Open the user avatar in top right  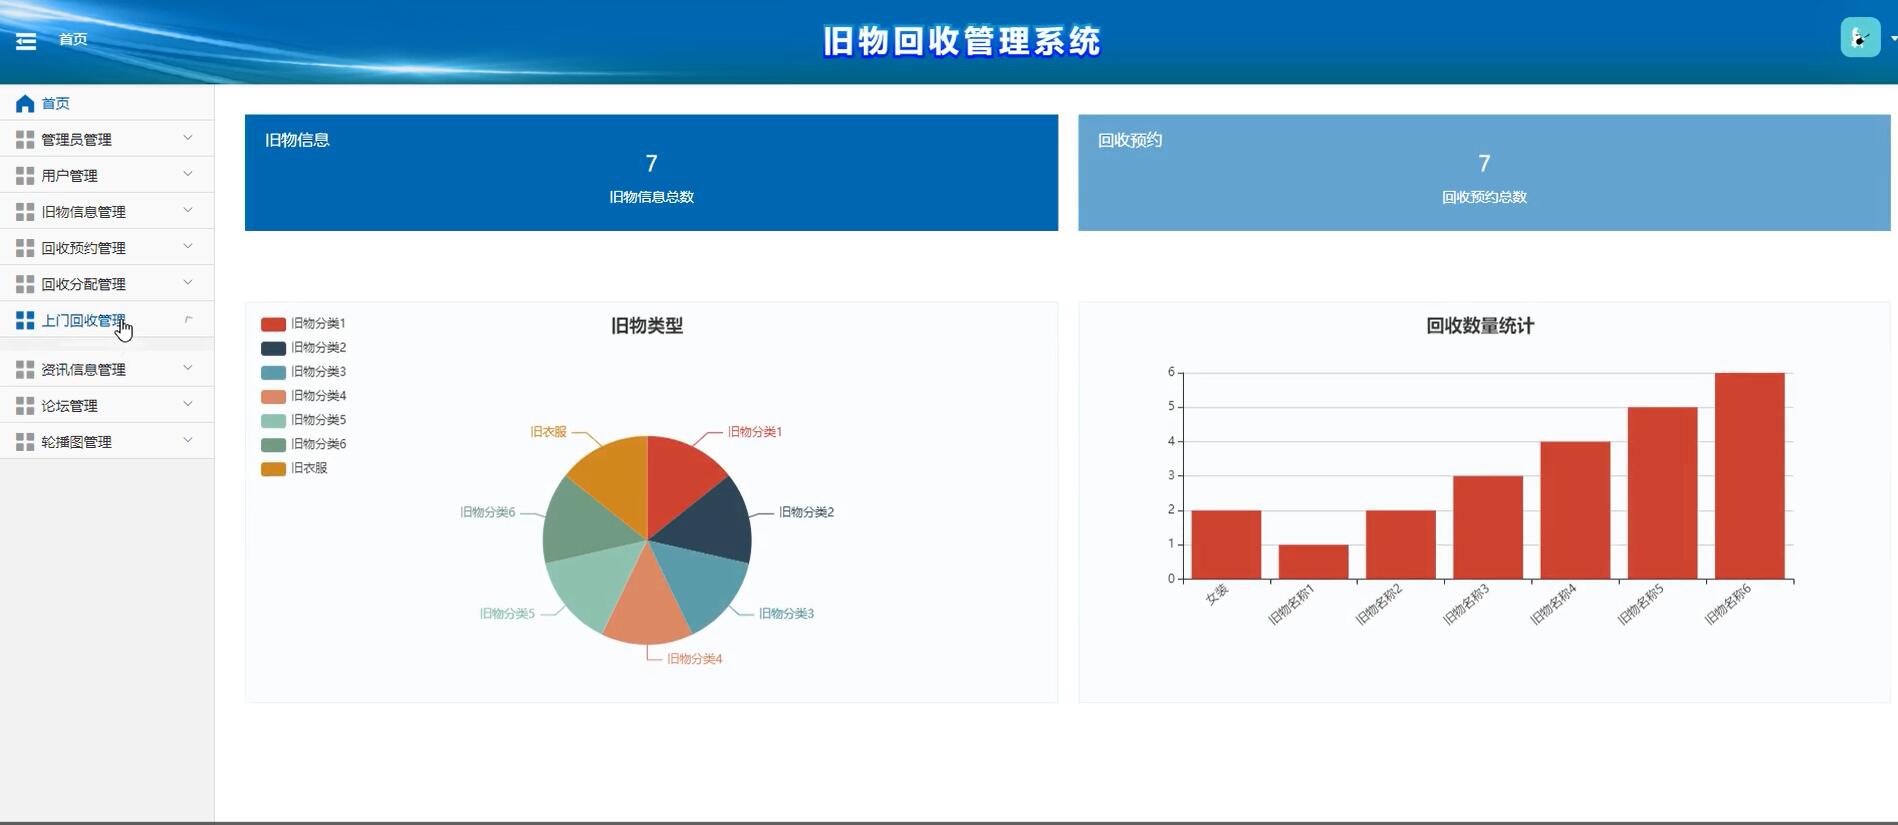pyautogui.click(x=1860, y=38)
